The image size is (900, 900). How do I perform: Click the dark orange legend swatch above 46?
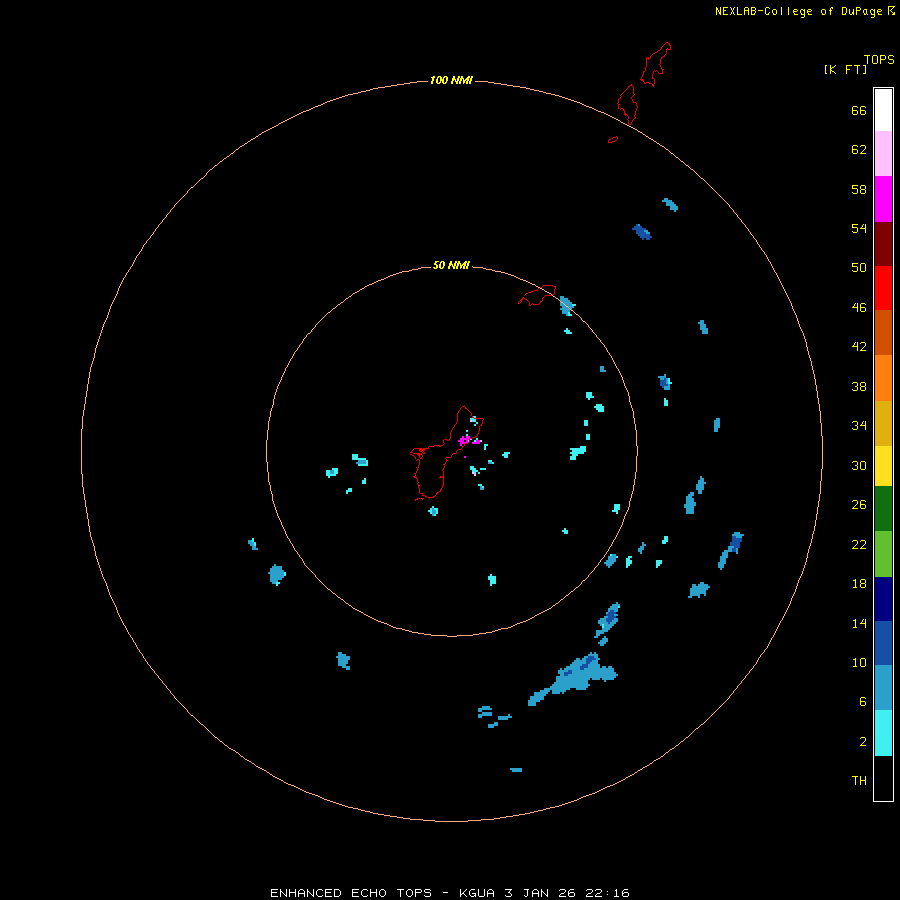[883, 332]
